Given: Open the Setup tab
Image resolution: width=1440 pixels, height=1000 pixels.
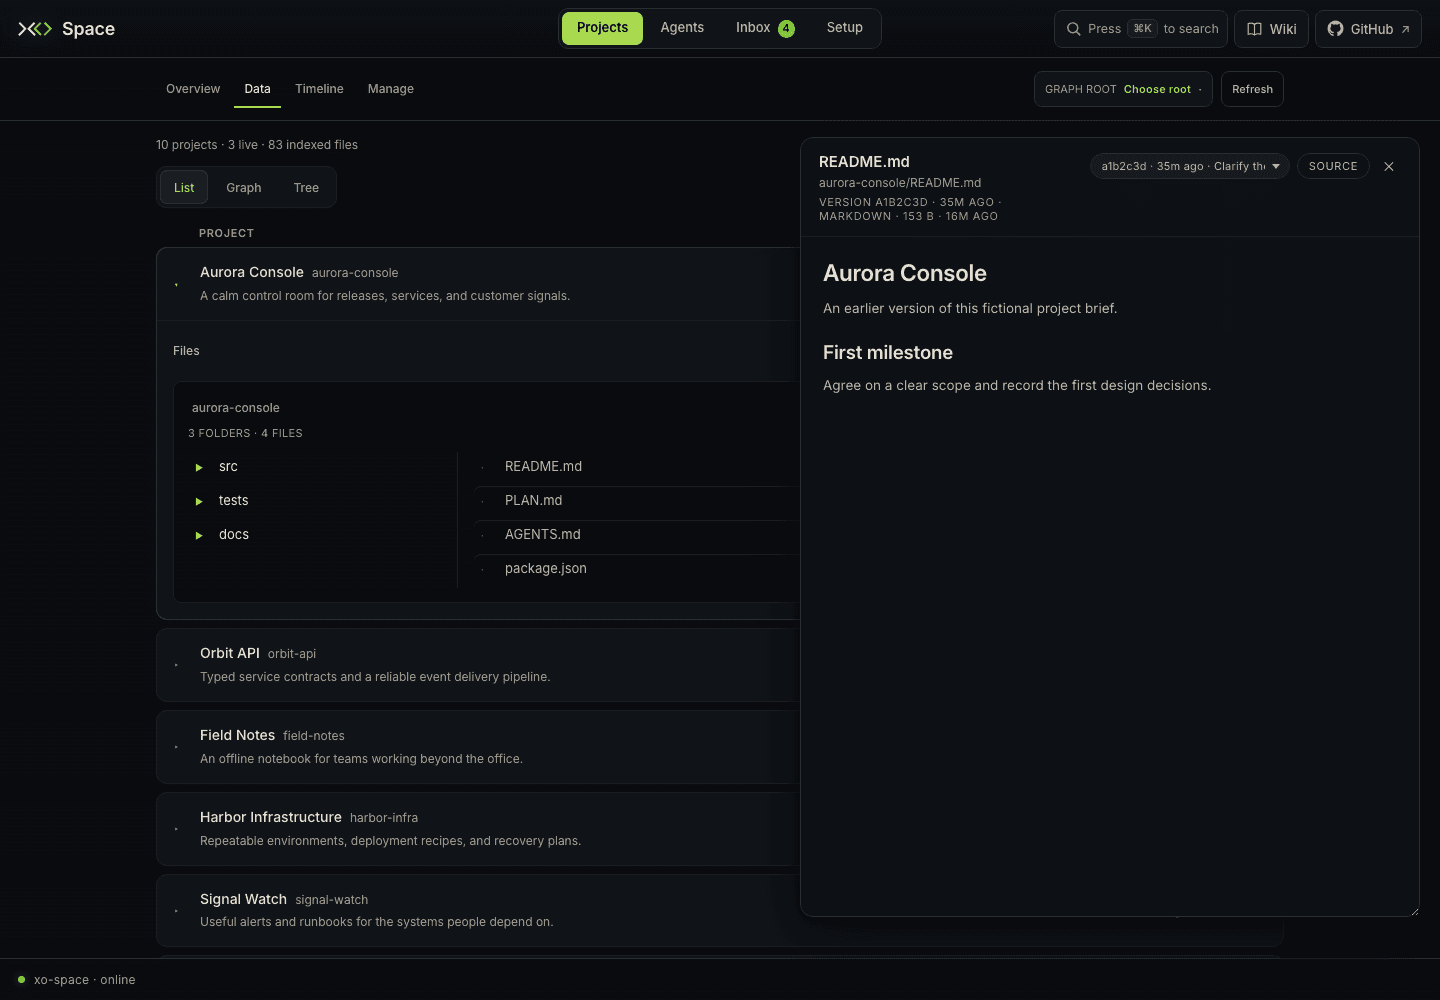Looking at the screenshot, I should pyautogui.click(x=845, y=28).
